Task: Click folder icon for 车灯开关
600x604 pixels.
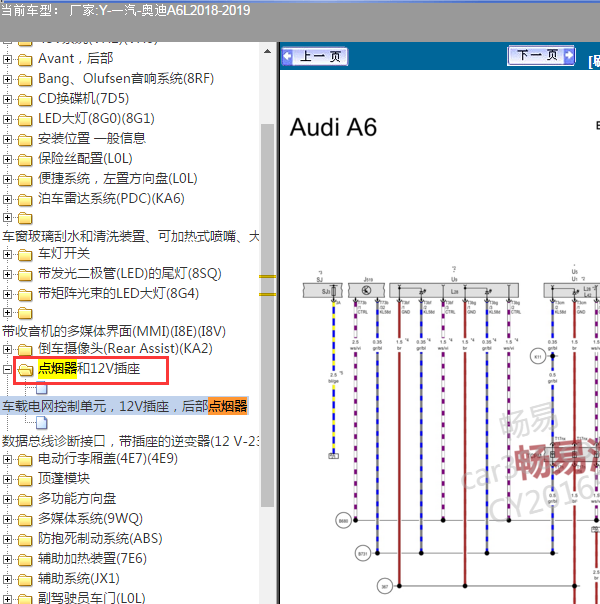Action: point(25,255)
